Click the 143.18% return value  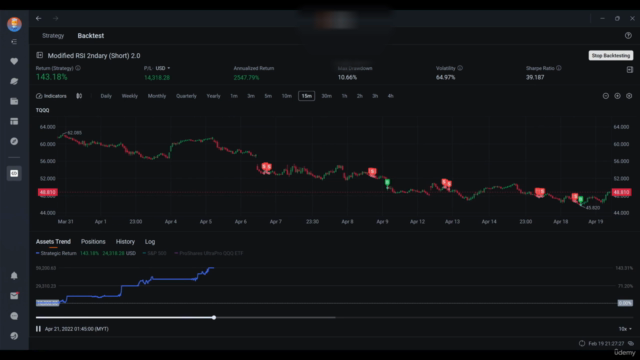click(x=52, y=77)
